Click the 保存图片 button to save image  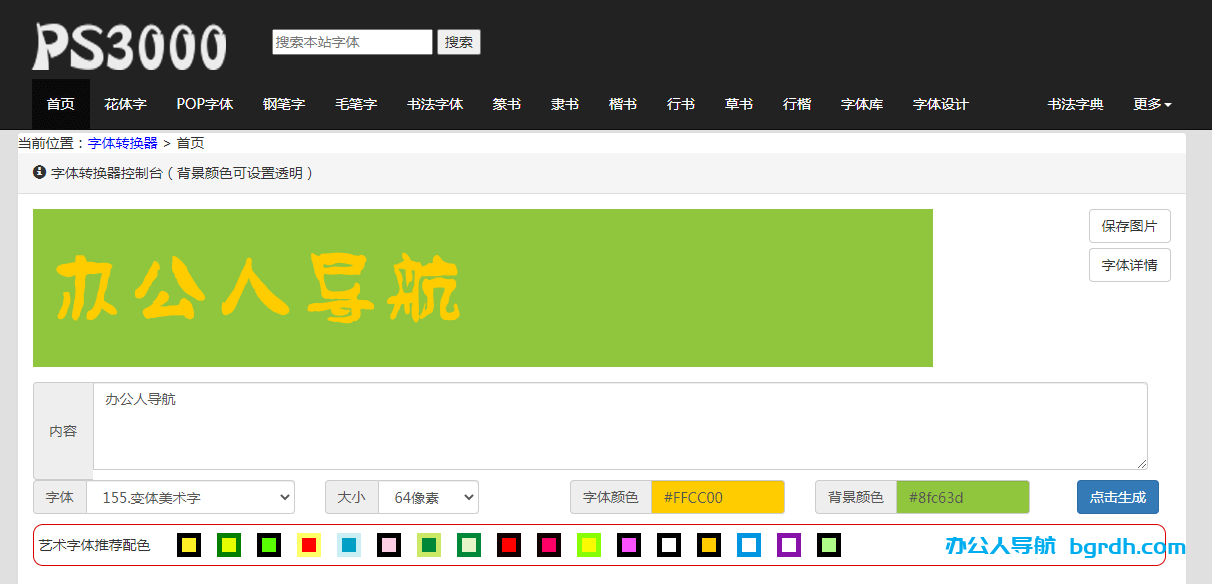tap(1129, 226)
